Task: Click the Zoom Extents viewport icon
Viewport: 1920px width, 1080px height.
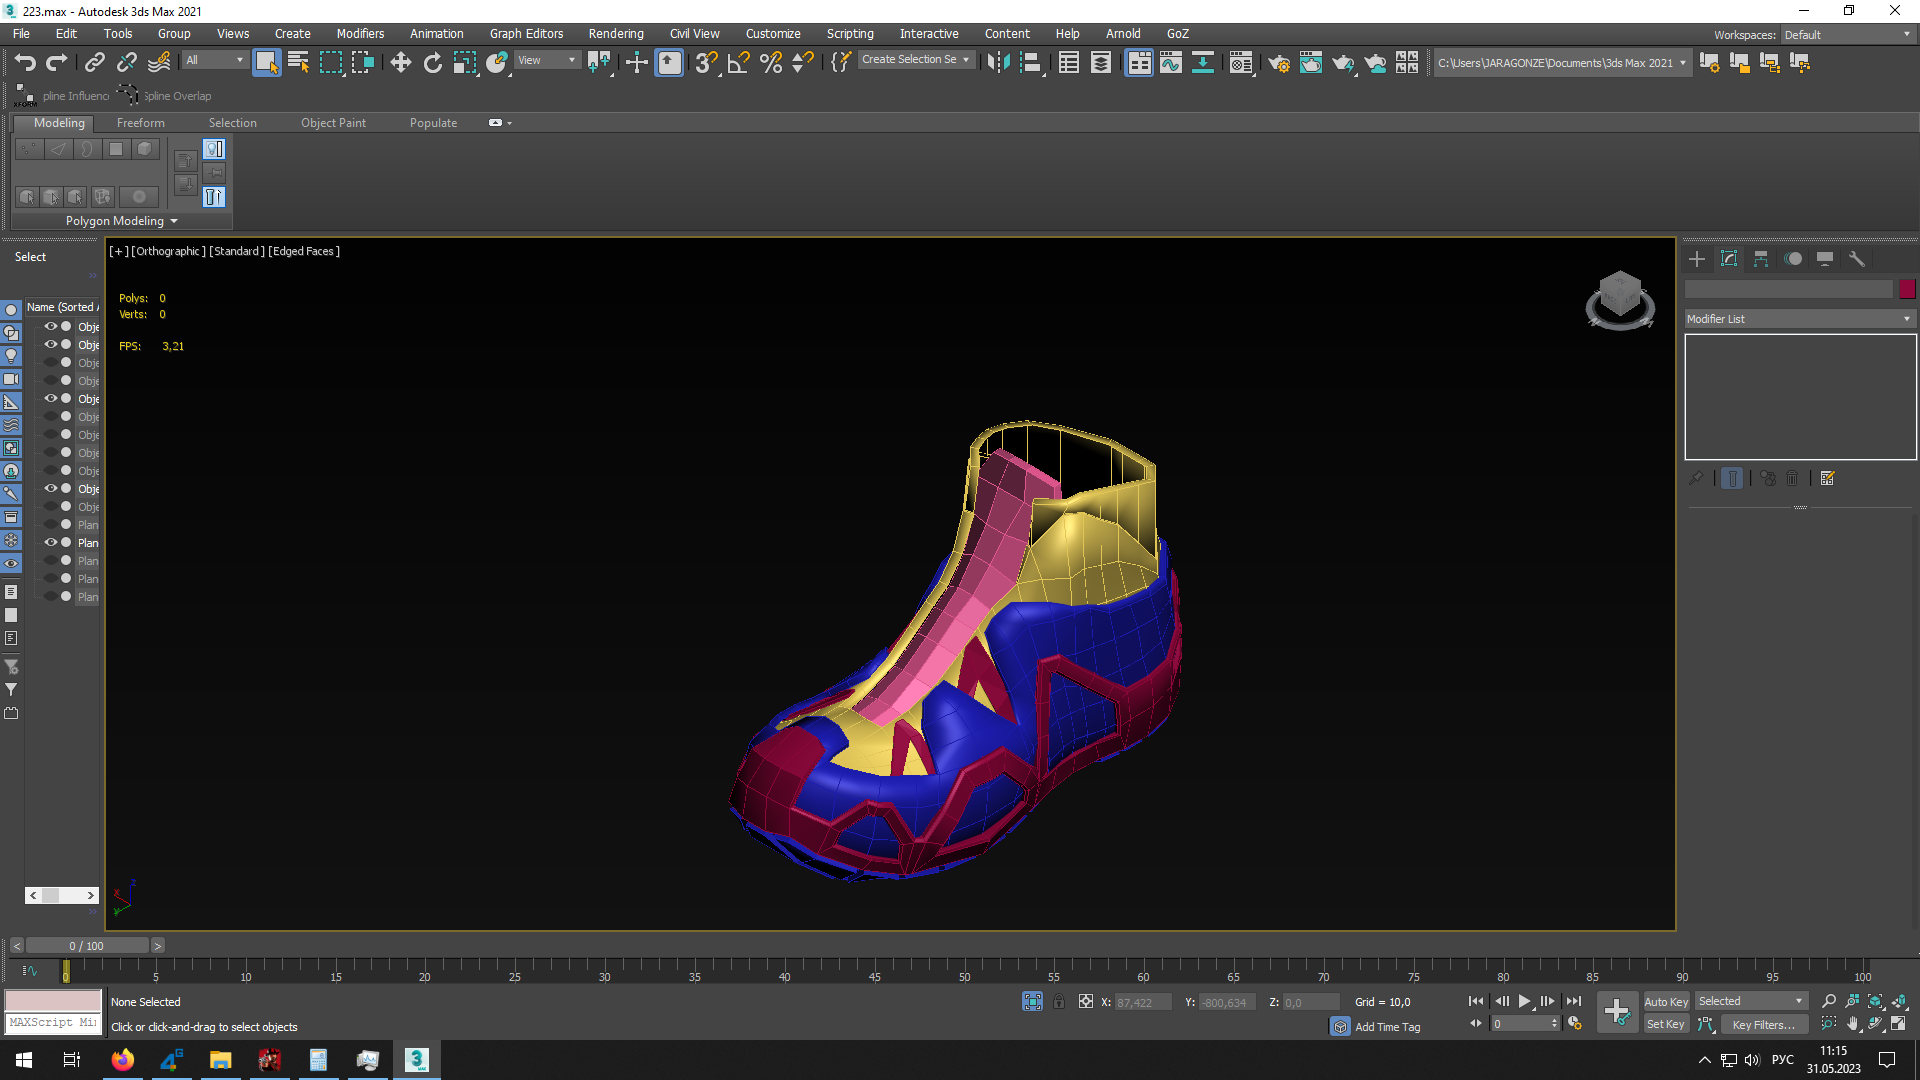Action: [x=1875, y=1001]
